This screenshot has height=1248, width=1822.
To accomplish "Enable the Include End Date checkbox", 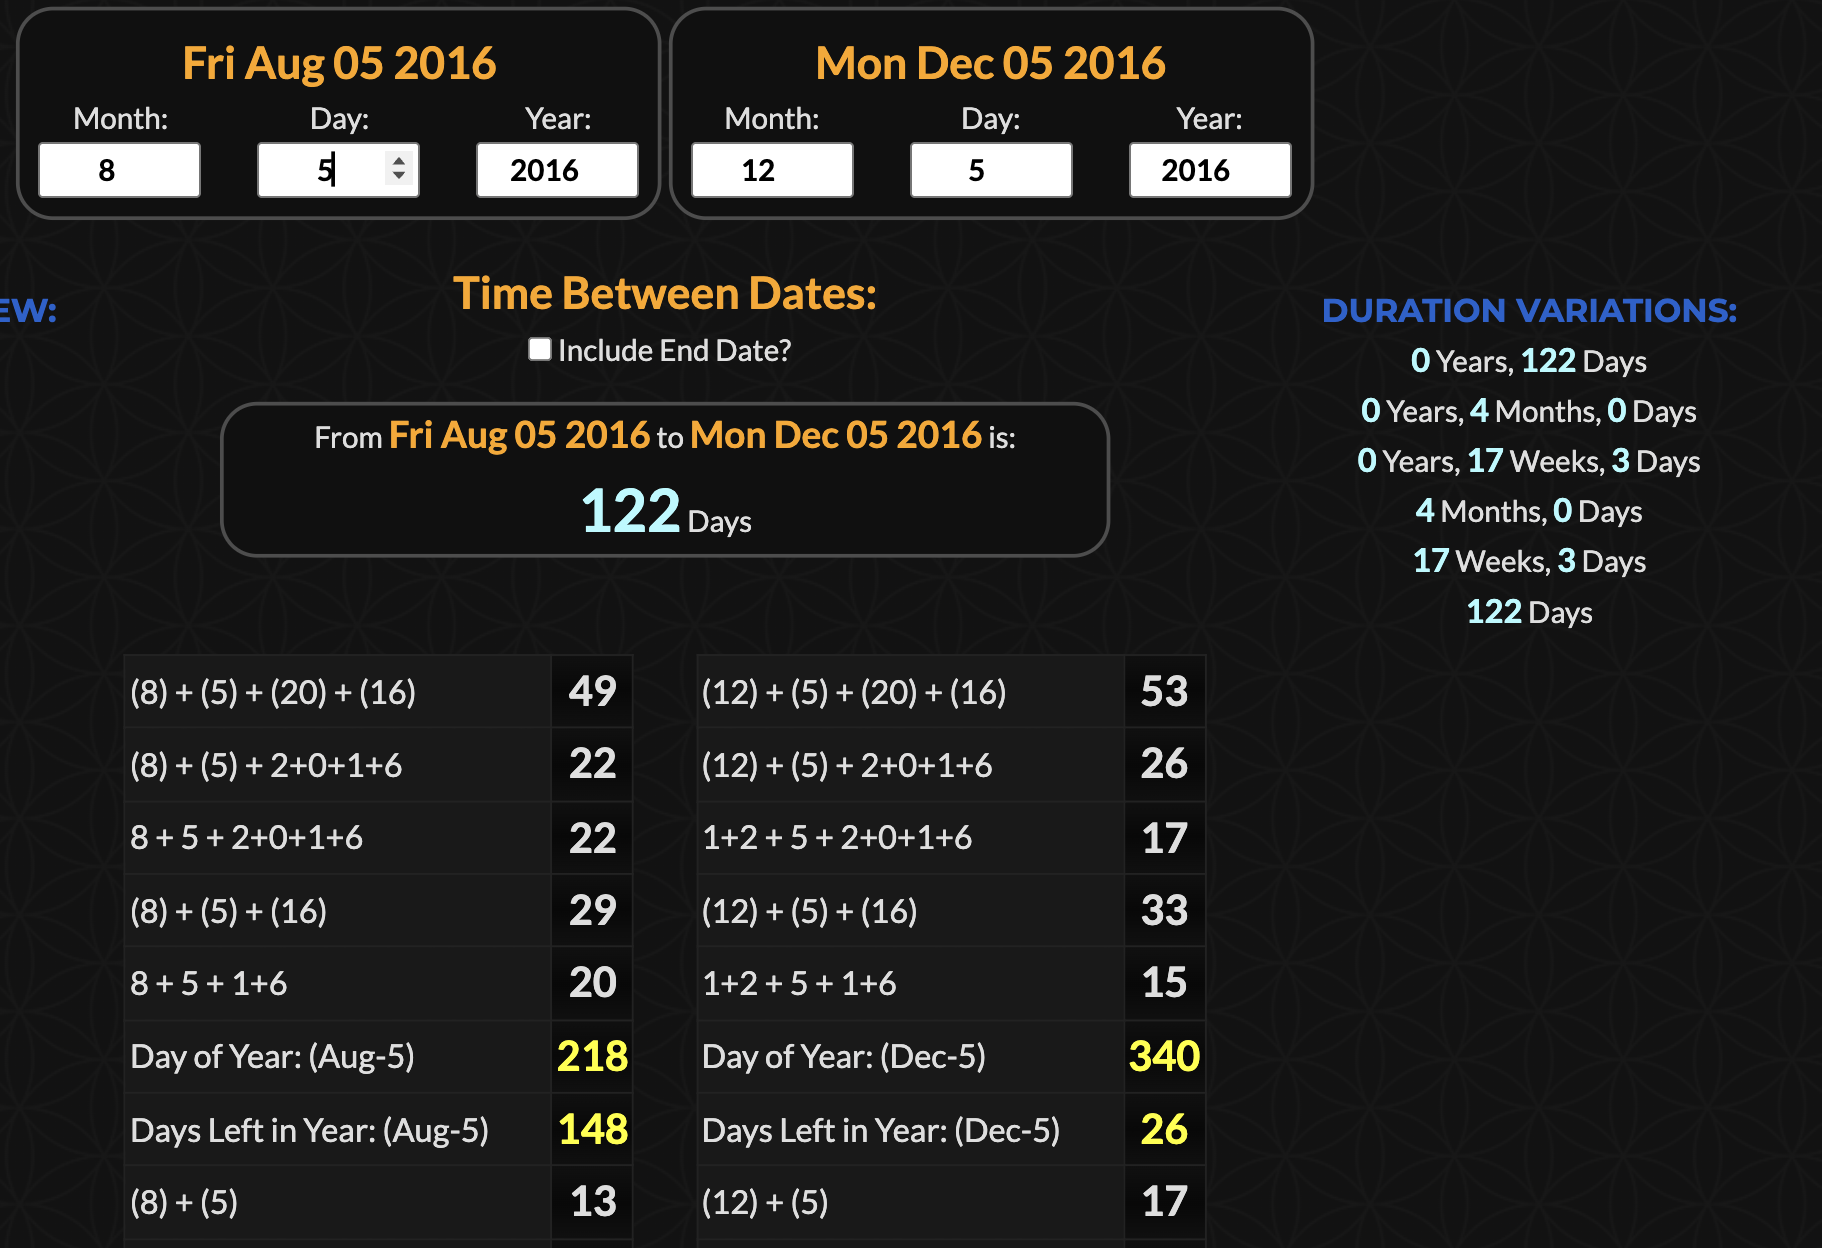I will 540,349.
